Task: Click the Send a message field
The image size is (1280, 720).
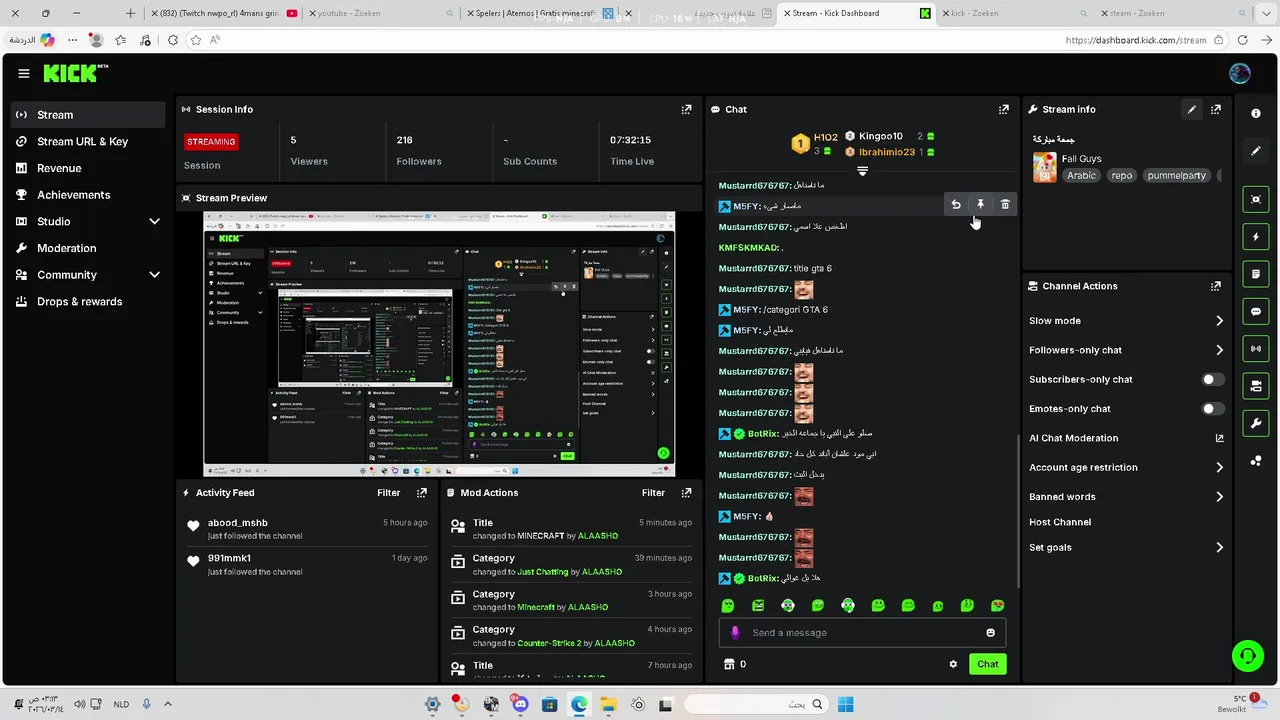Action: pos(862,633)
